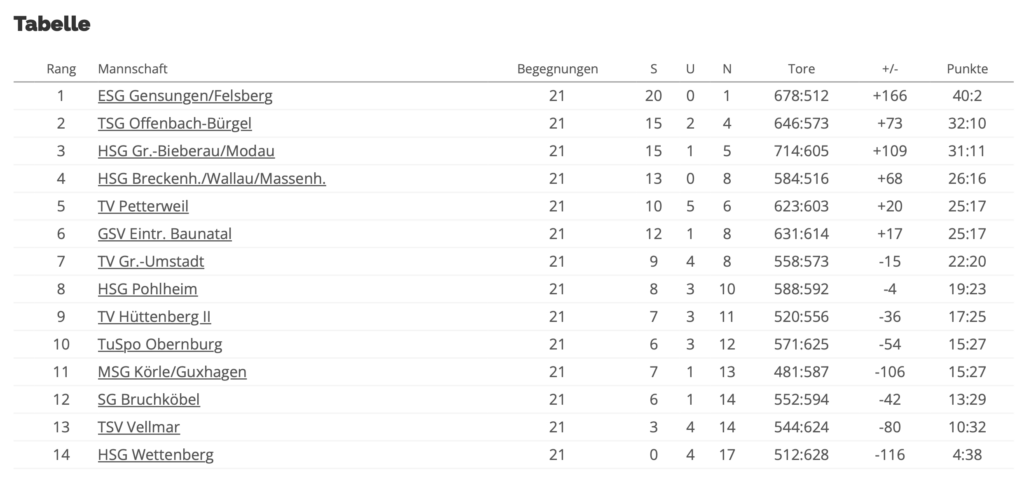
Task: Open TV Hüttenberg II link
Action: (x=154, y=317)
